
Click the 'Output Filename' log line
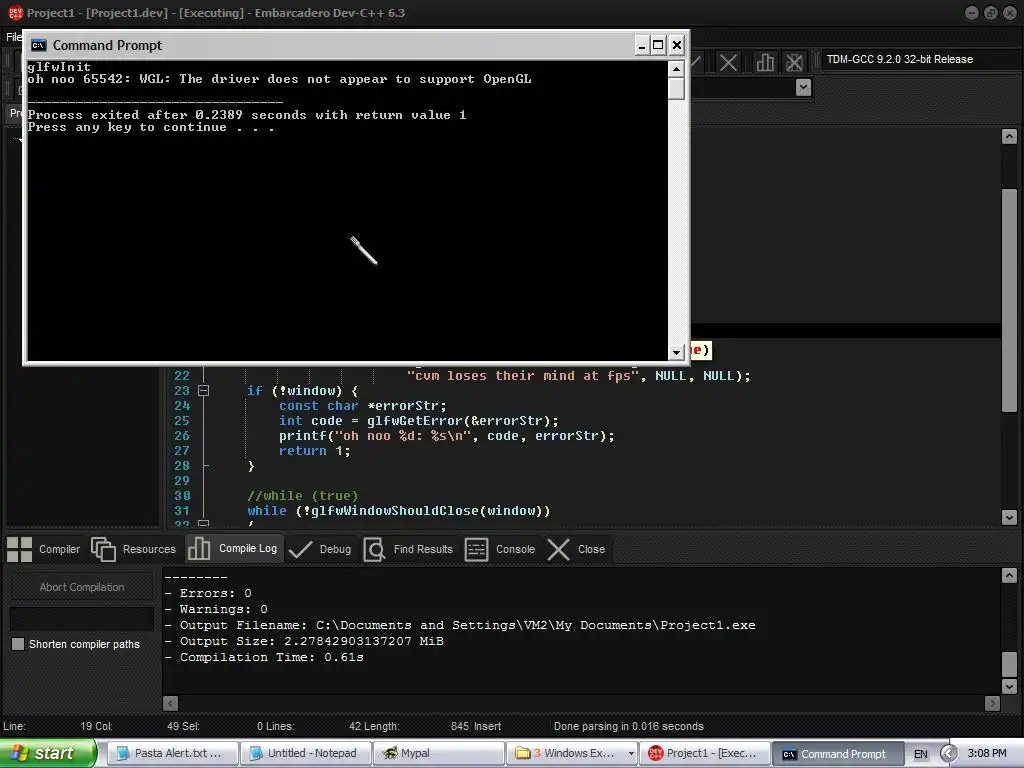point(460,625)
